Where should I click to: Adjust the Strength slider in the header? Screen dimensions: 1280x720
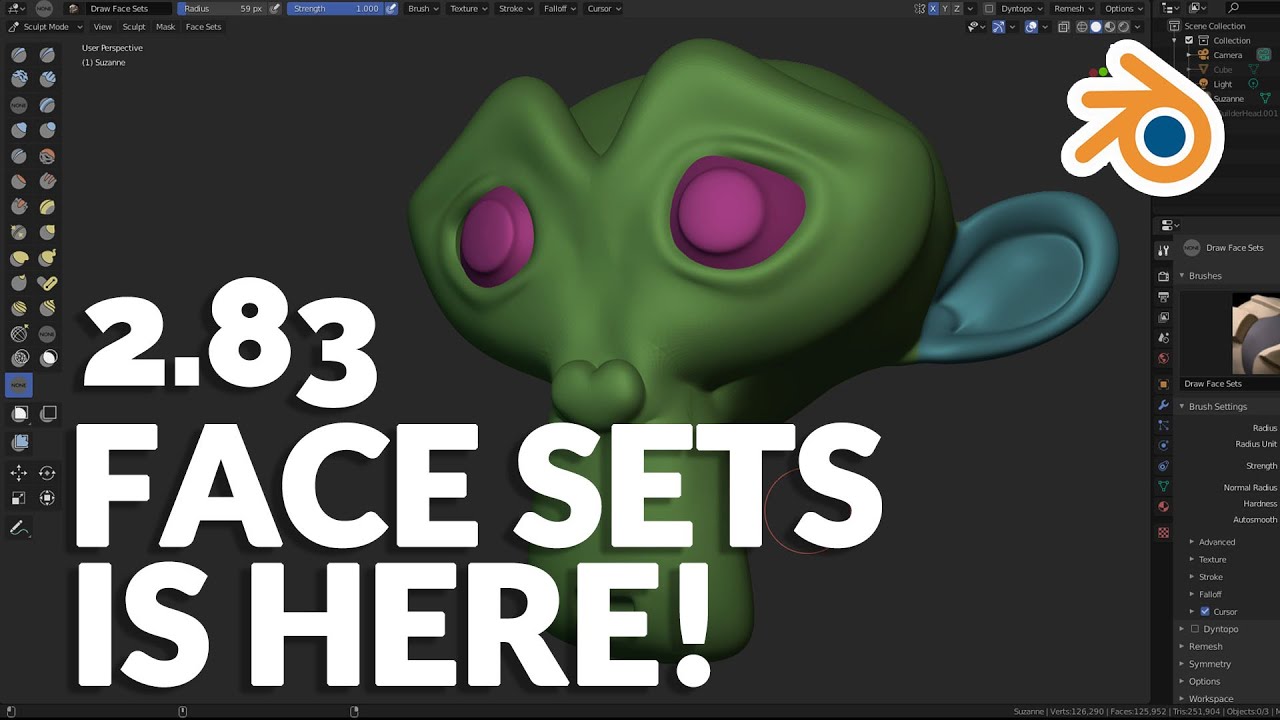coord(335,8)
